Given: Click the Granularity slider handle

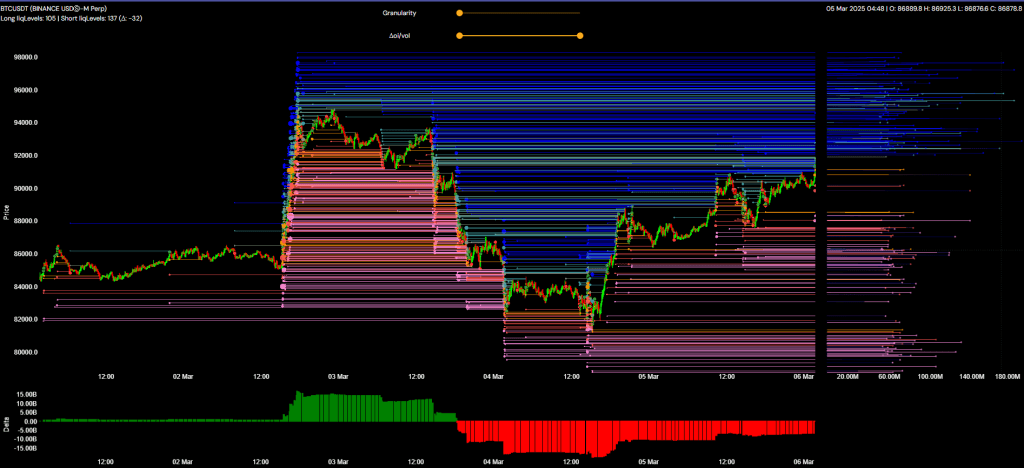Looking at the screenshot, I should click(459, 13).
